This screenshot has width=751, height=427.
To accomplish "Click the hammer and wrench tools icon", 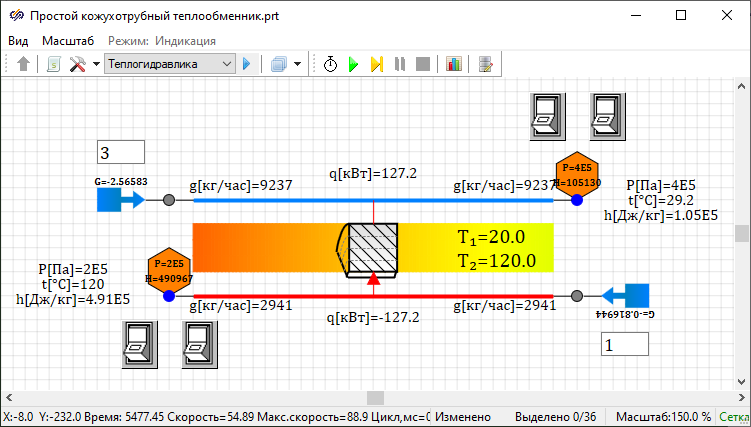I will click(x=77, y=64).
